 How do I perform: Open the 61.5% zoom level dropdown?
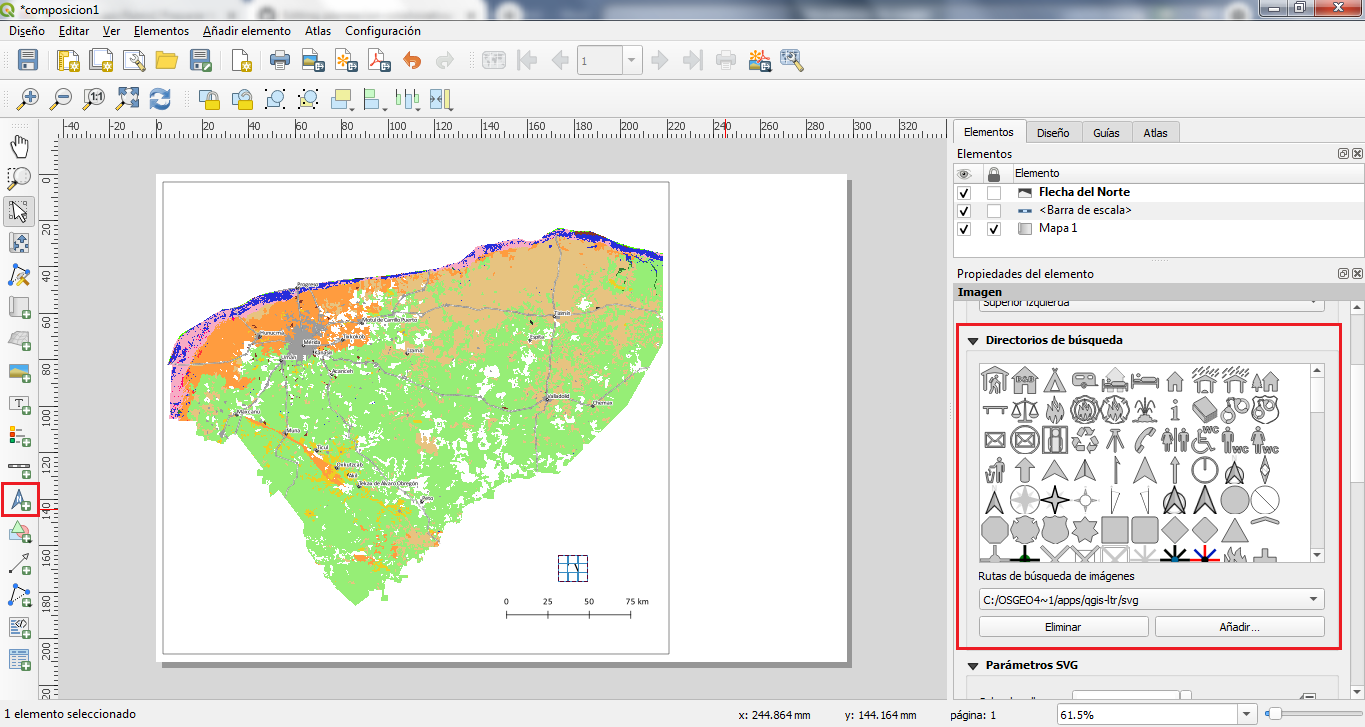coord(1246,715)
